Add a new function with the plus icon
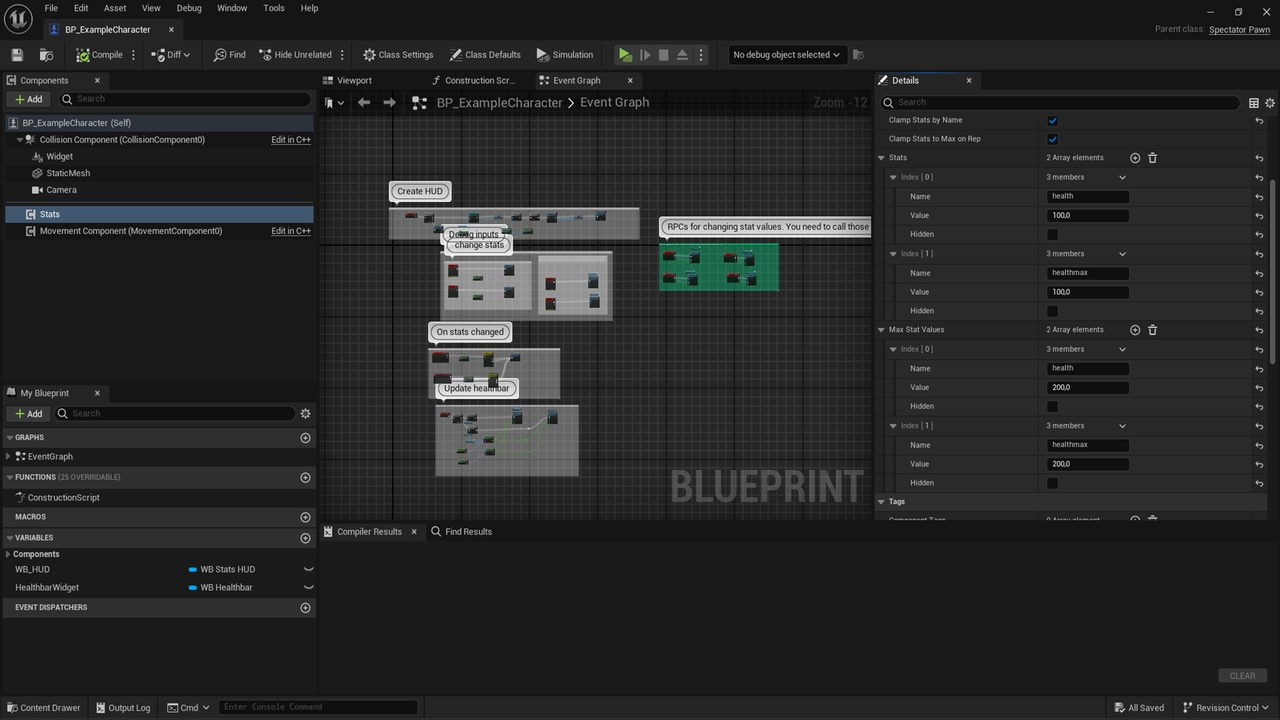Image resolution: width=1280 pixels, height=720 pixels. 306,478
